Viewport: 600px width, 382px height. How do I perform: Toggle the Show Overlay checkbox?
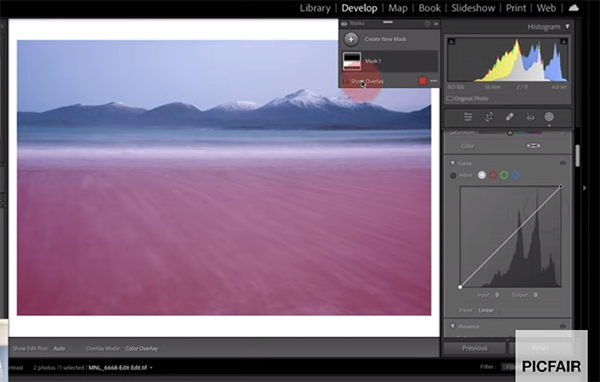345,81
